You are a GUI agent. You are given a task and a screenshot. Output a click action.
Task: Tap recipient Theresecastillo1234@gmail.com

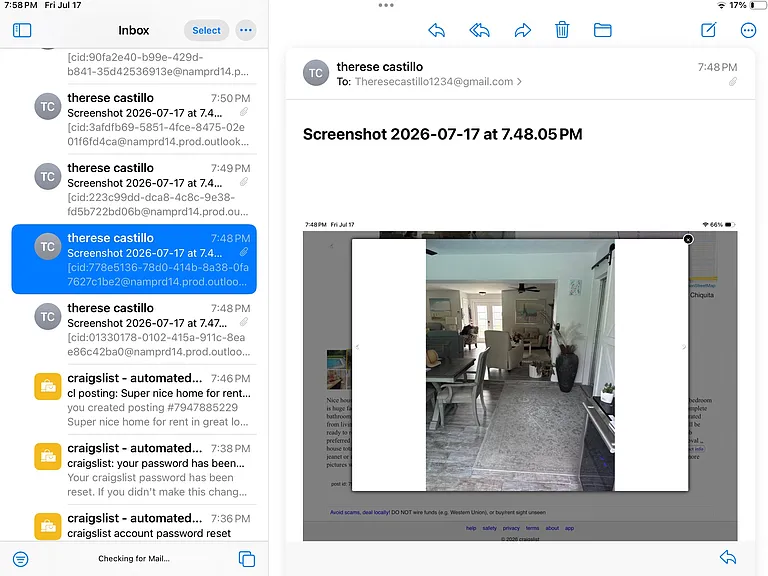coord(433,82)
